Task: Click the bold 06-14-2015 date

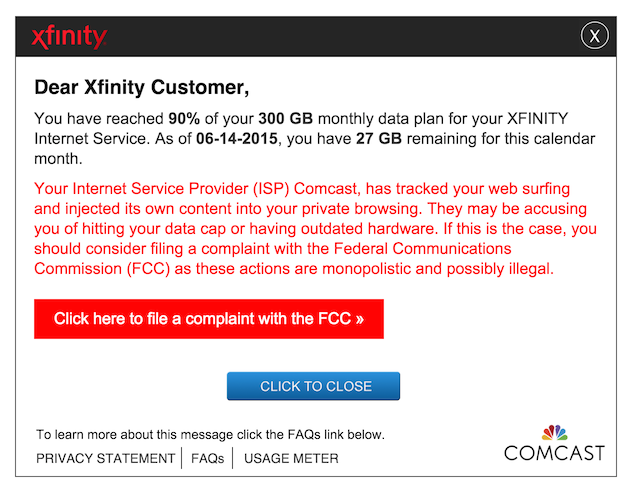Action: coord(237,139)
